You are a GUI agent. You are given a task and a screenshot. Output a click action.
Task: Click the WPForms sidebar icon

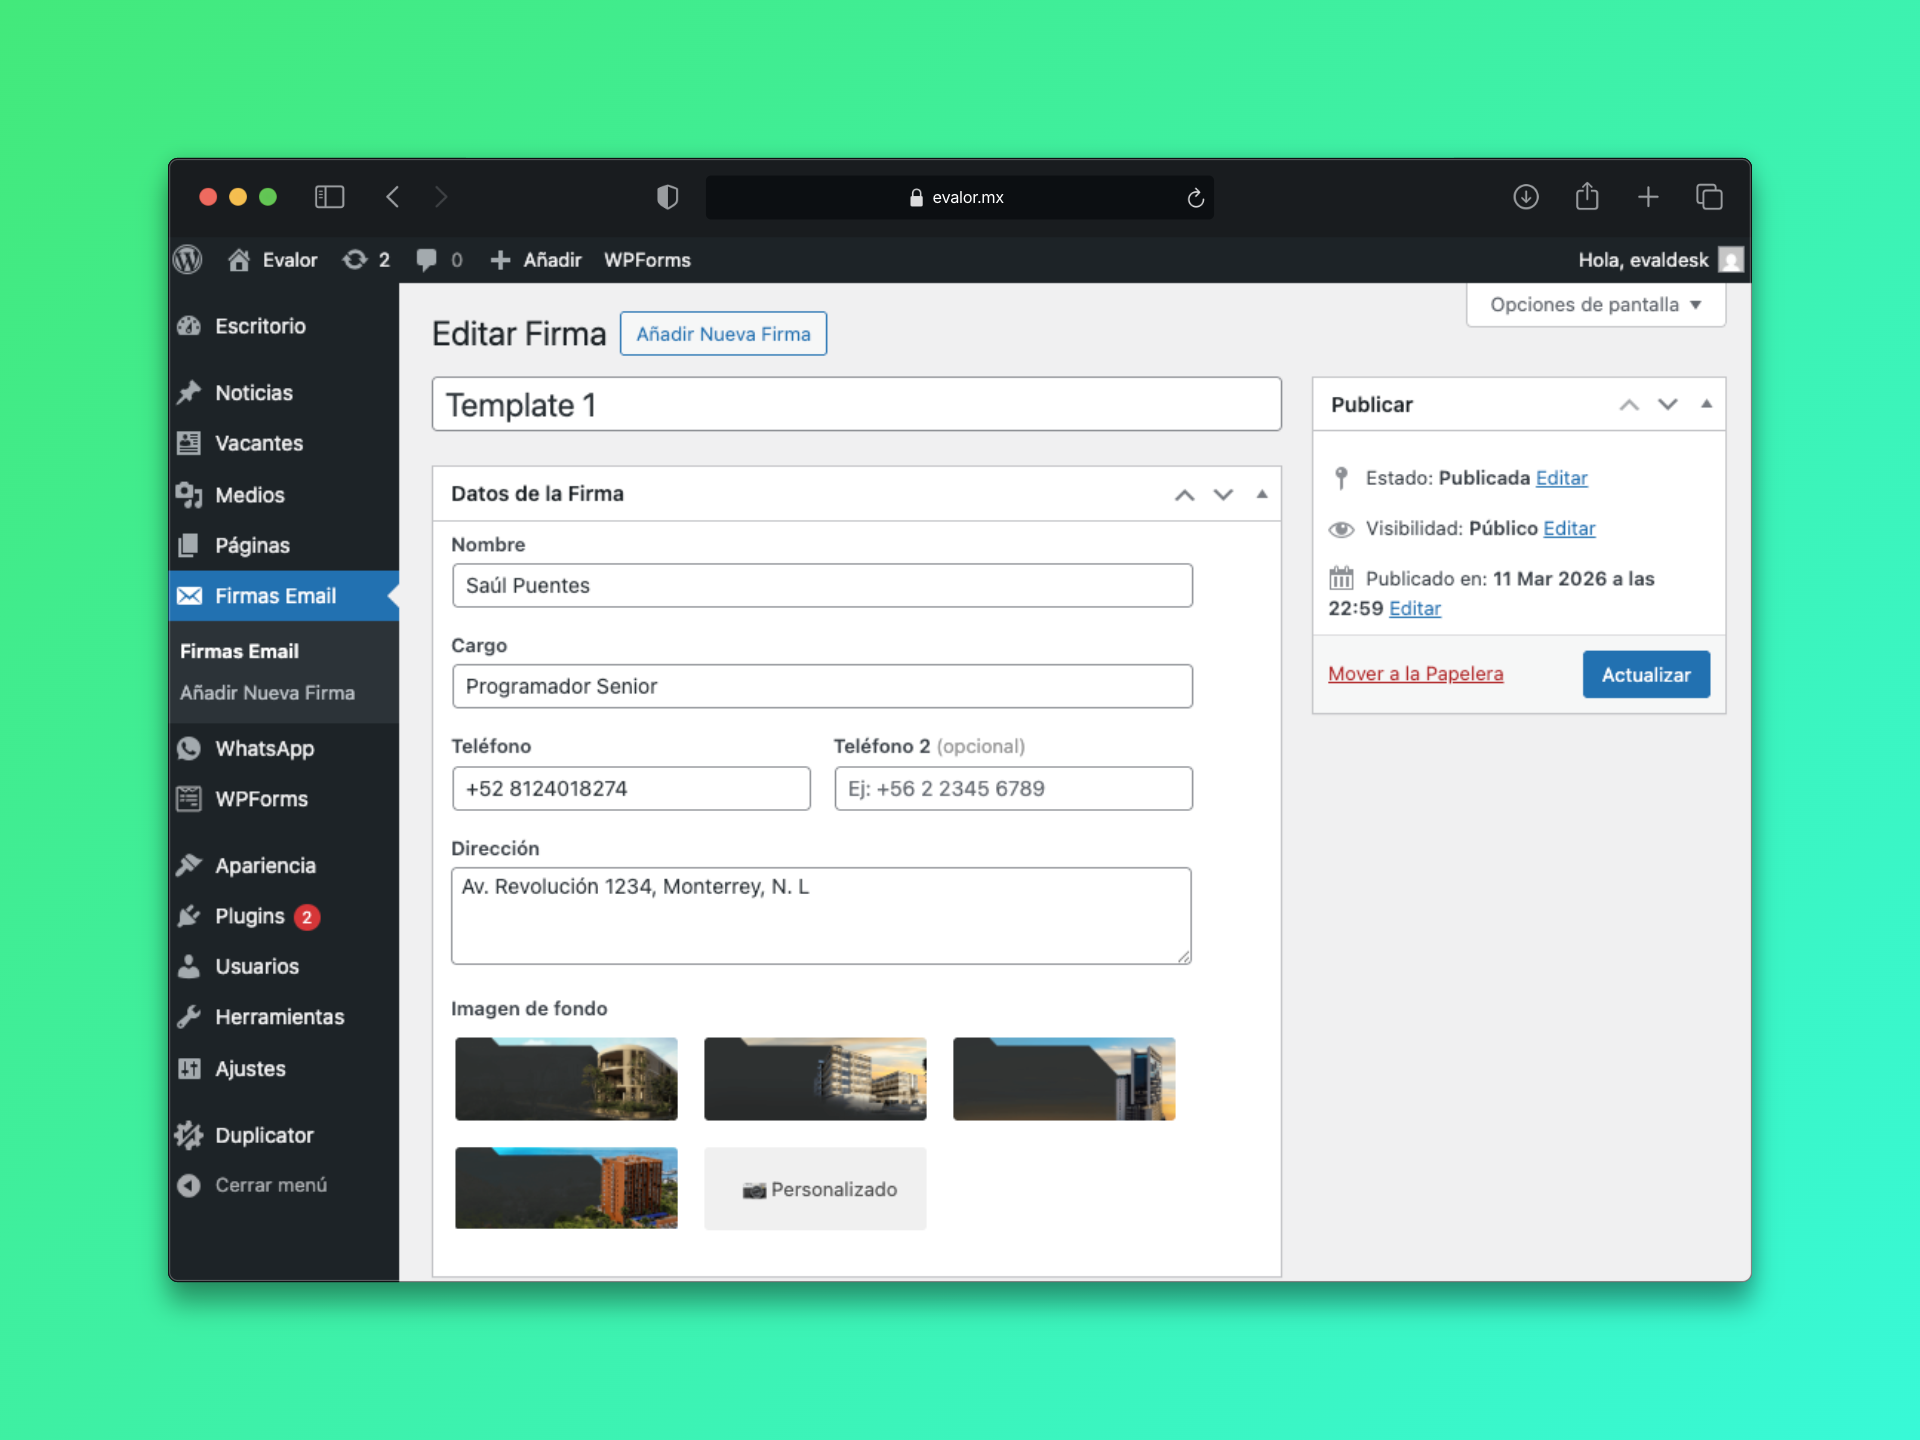190,799
